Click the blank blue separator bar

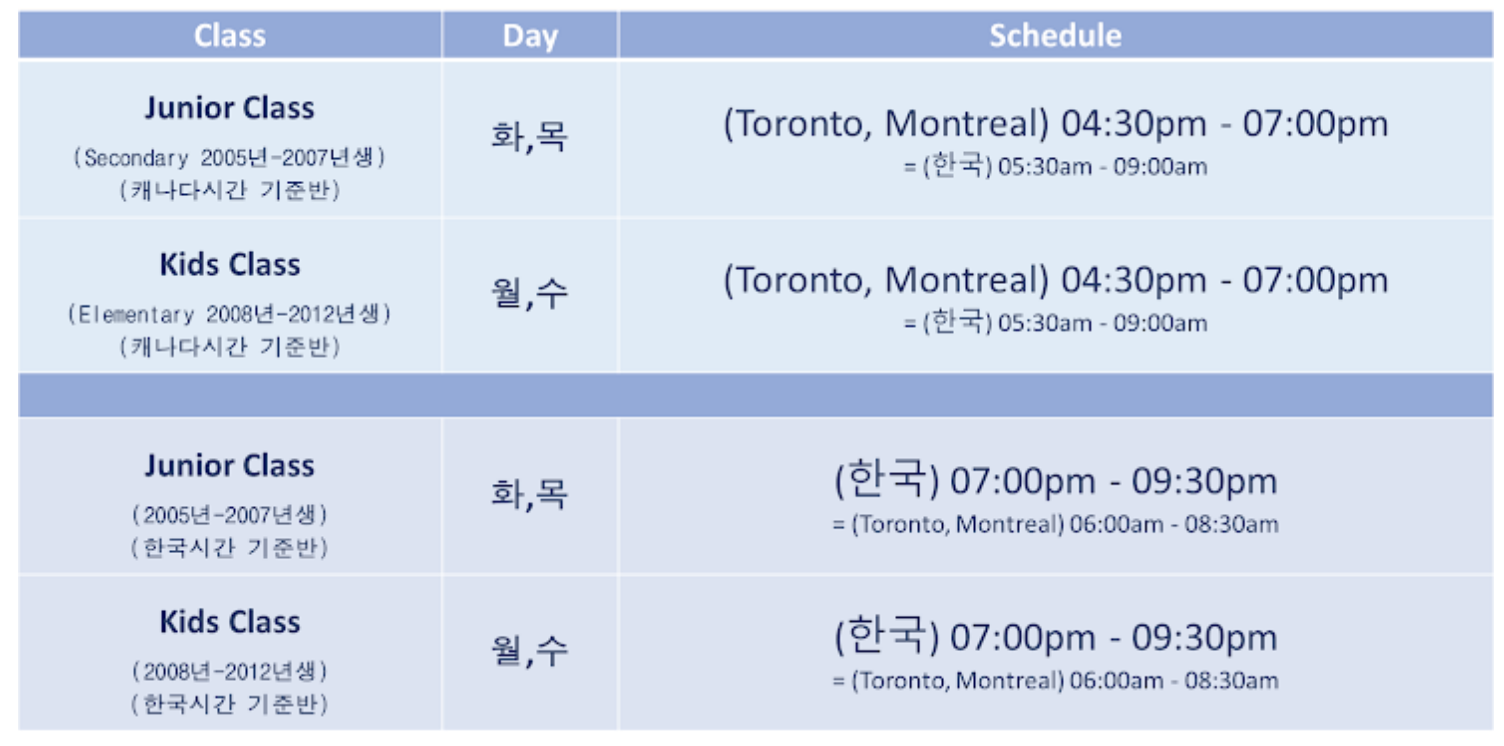click(x=755, y=396)
